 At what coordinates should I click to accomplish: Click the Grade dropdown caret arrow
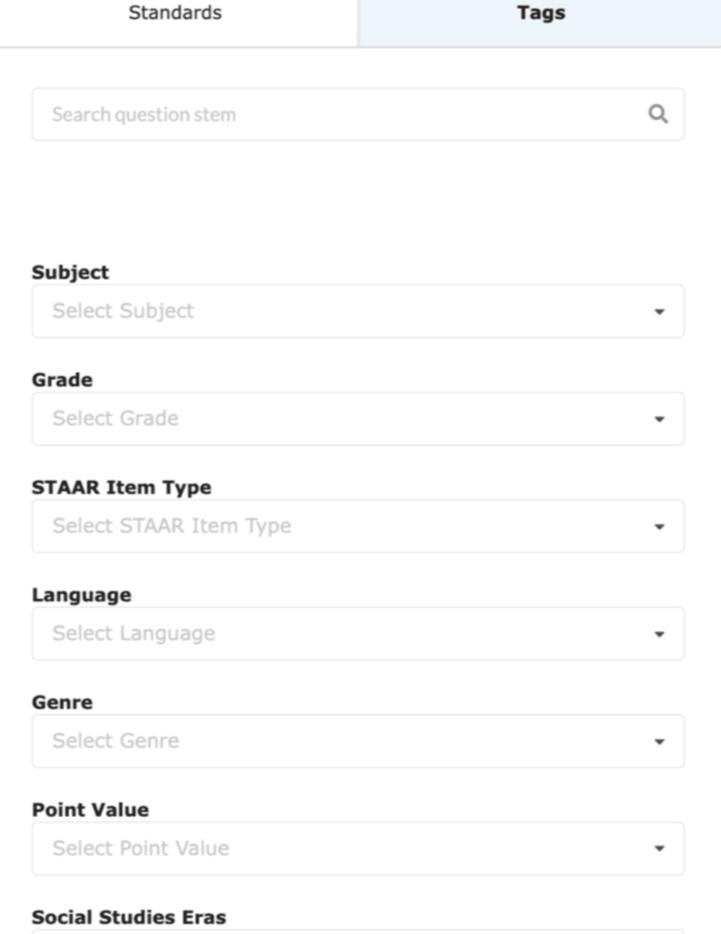click(x=659, y=419)
